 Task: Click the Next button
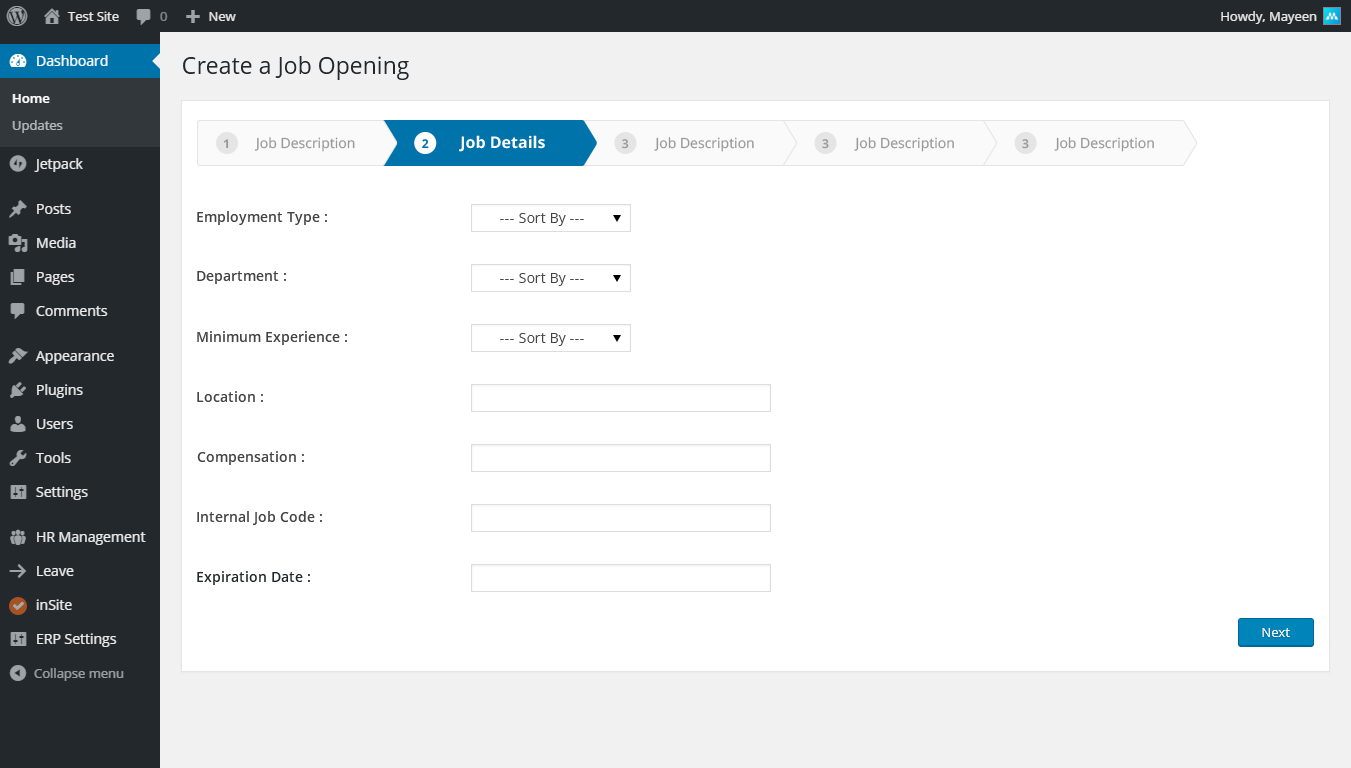coord(1275,632)
